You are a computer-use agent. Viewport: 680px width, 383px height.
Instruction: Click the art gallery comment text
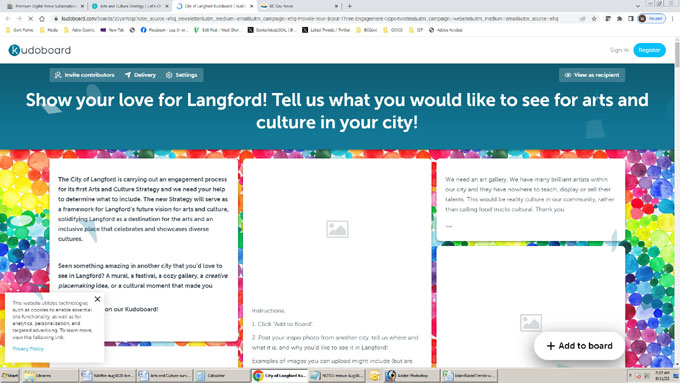coord(530,194)
